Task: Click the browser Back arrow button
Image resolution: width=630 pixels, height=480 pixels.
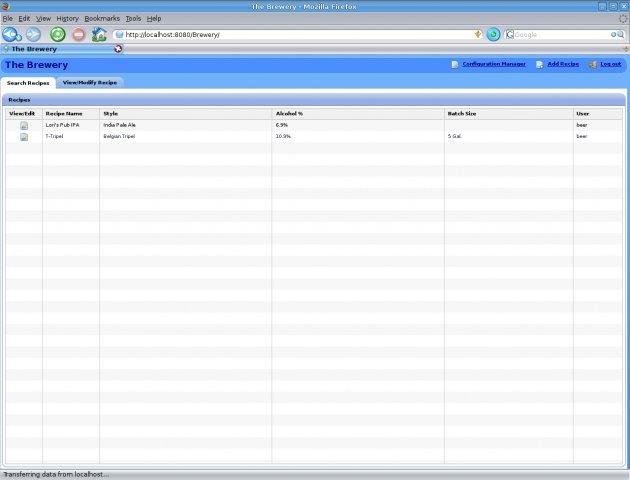Action: pos(12,35)
